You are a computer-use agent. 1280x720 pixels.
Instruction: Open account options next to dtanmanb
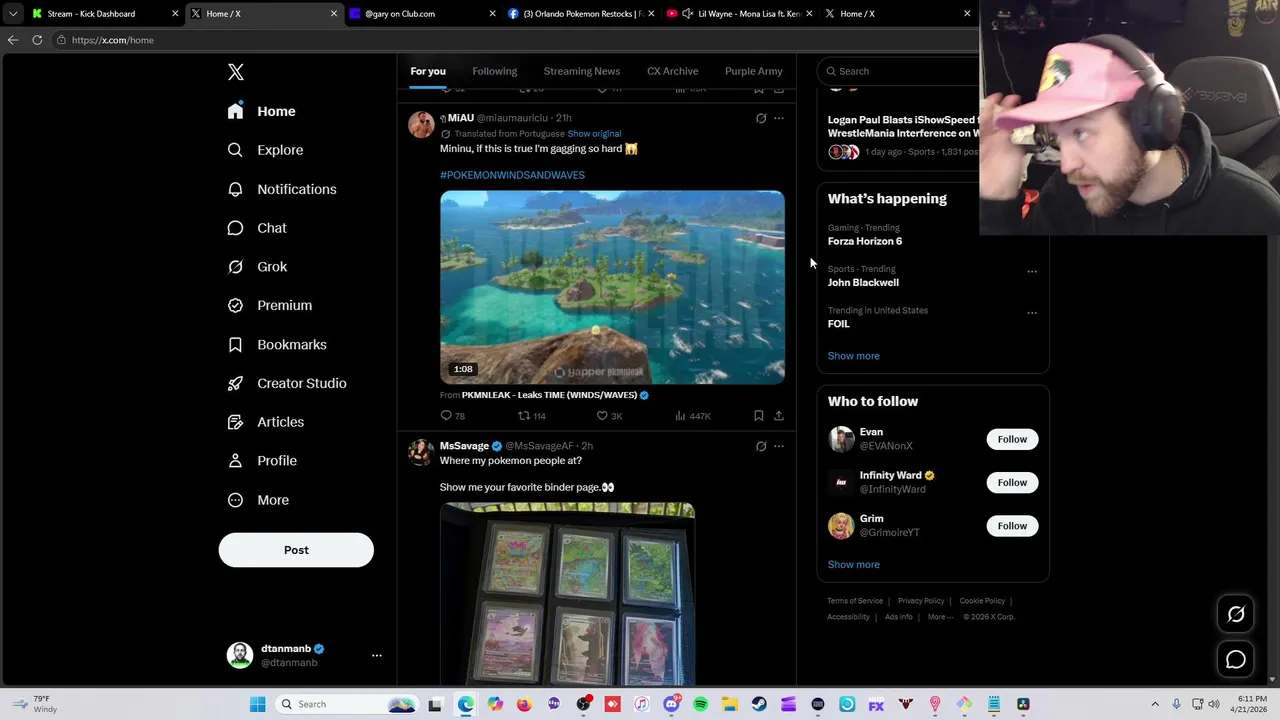coord(377,655)
